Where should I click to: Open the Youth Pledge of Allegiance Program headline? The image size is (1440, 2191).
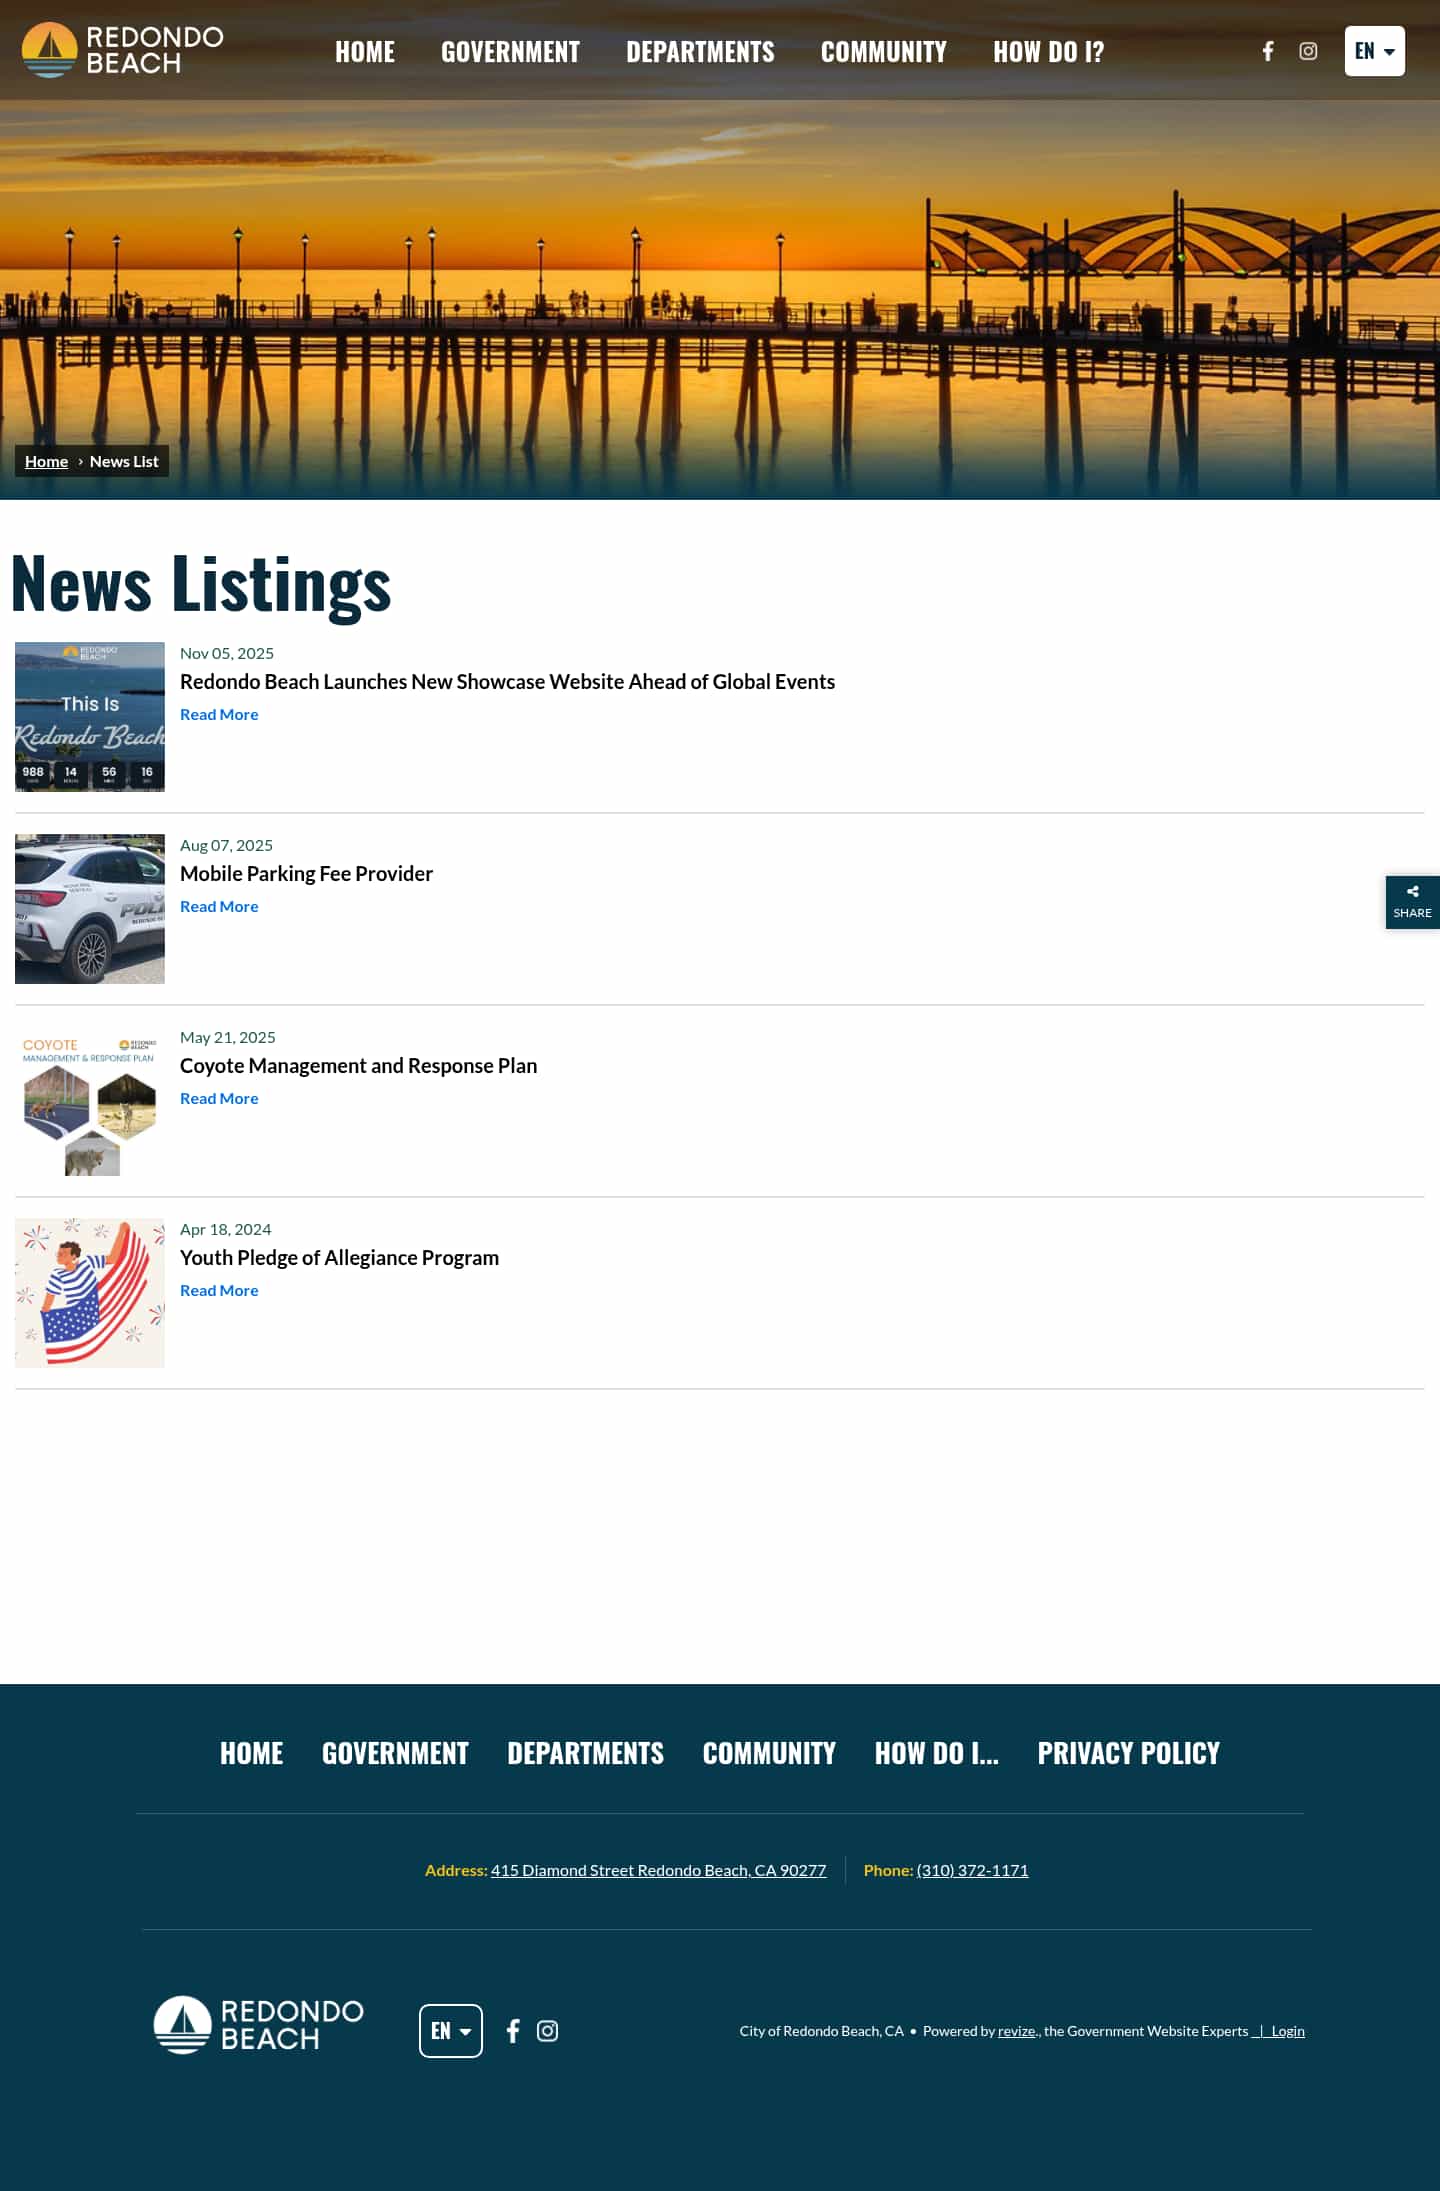pyautogui.click(x=339, y=1257)
